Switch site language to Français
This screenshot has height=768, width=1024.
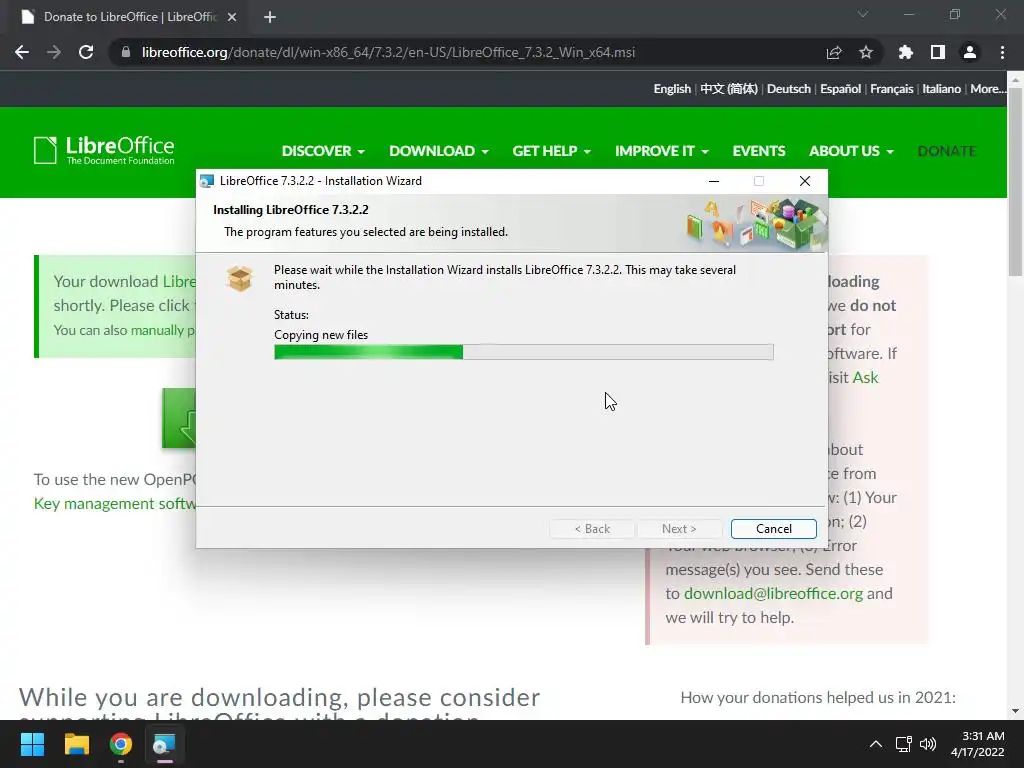(891, 89)
